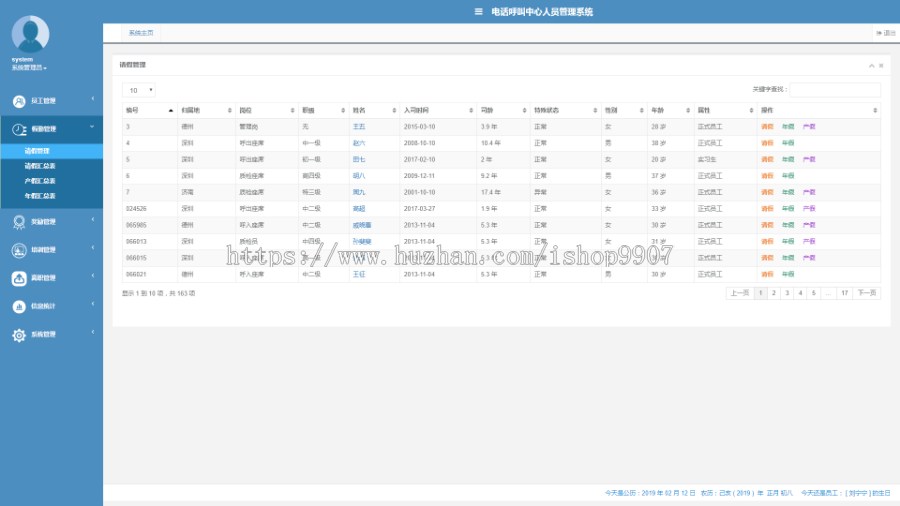This screenshot has height=506, width=900.
Task: Switch to the 系统主页 tab
Action: pyautogui.click(x=141, y=33)
